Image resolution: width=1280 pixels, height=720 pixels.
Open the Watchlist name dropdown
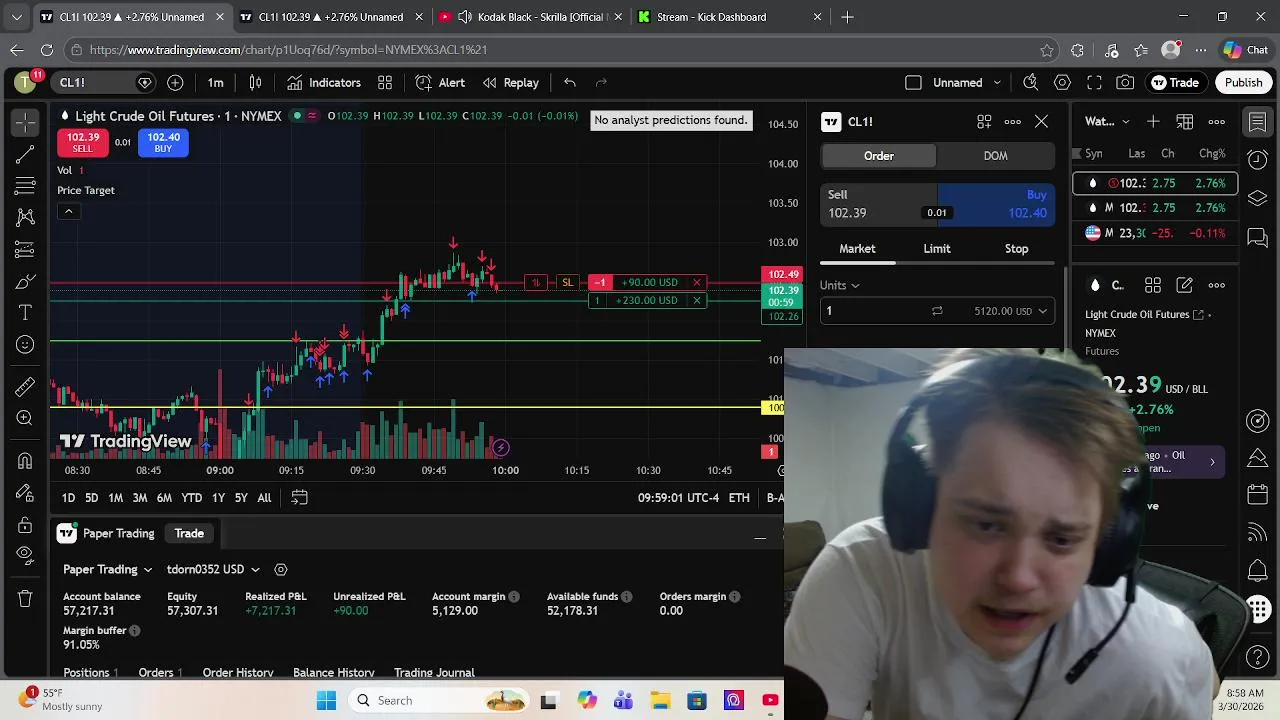point(1108,122)
